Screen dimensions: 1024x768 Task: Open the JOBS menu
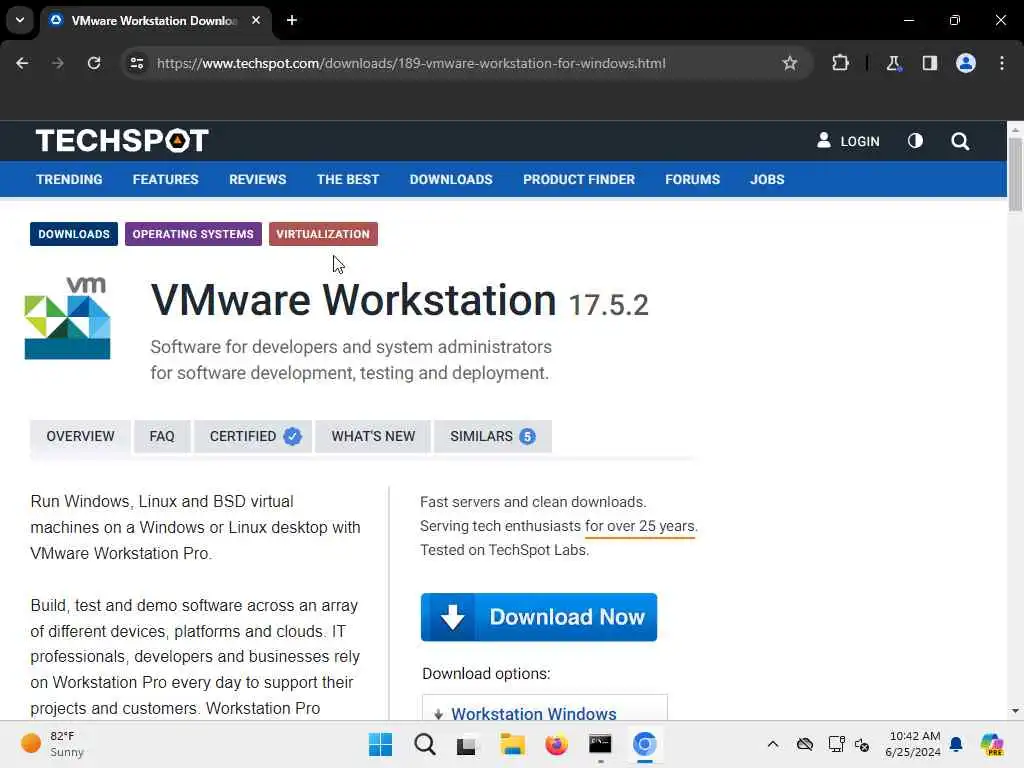click(767, 180)
